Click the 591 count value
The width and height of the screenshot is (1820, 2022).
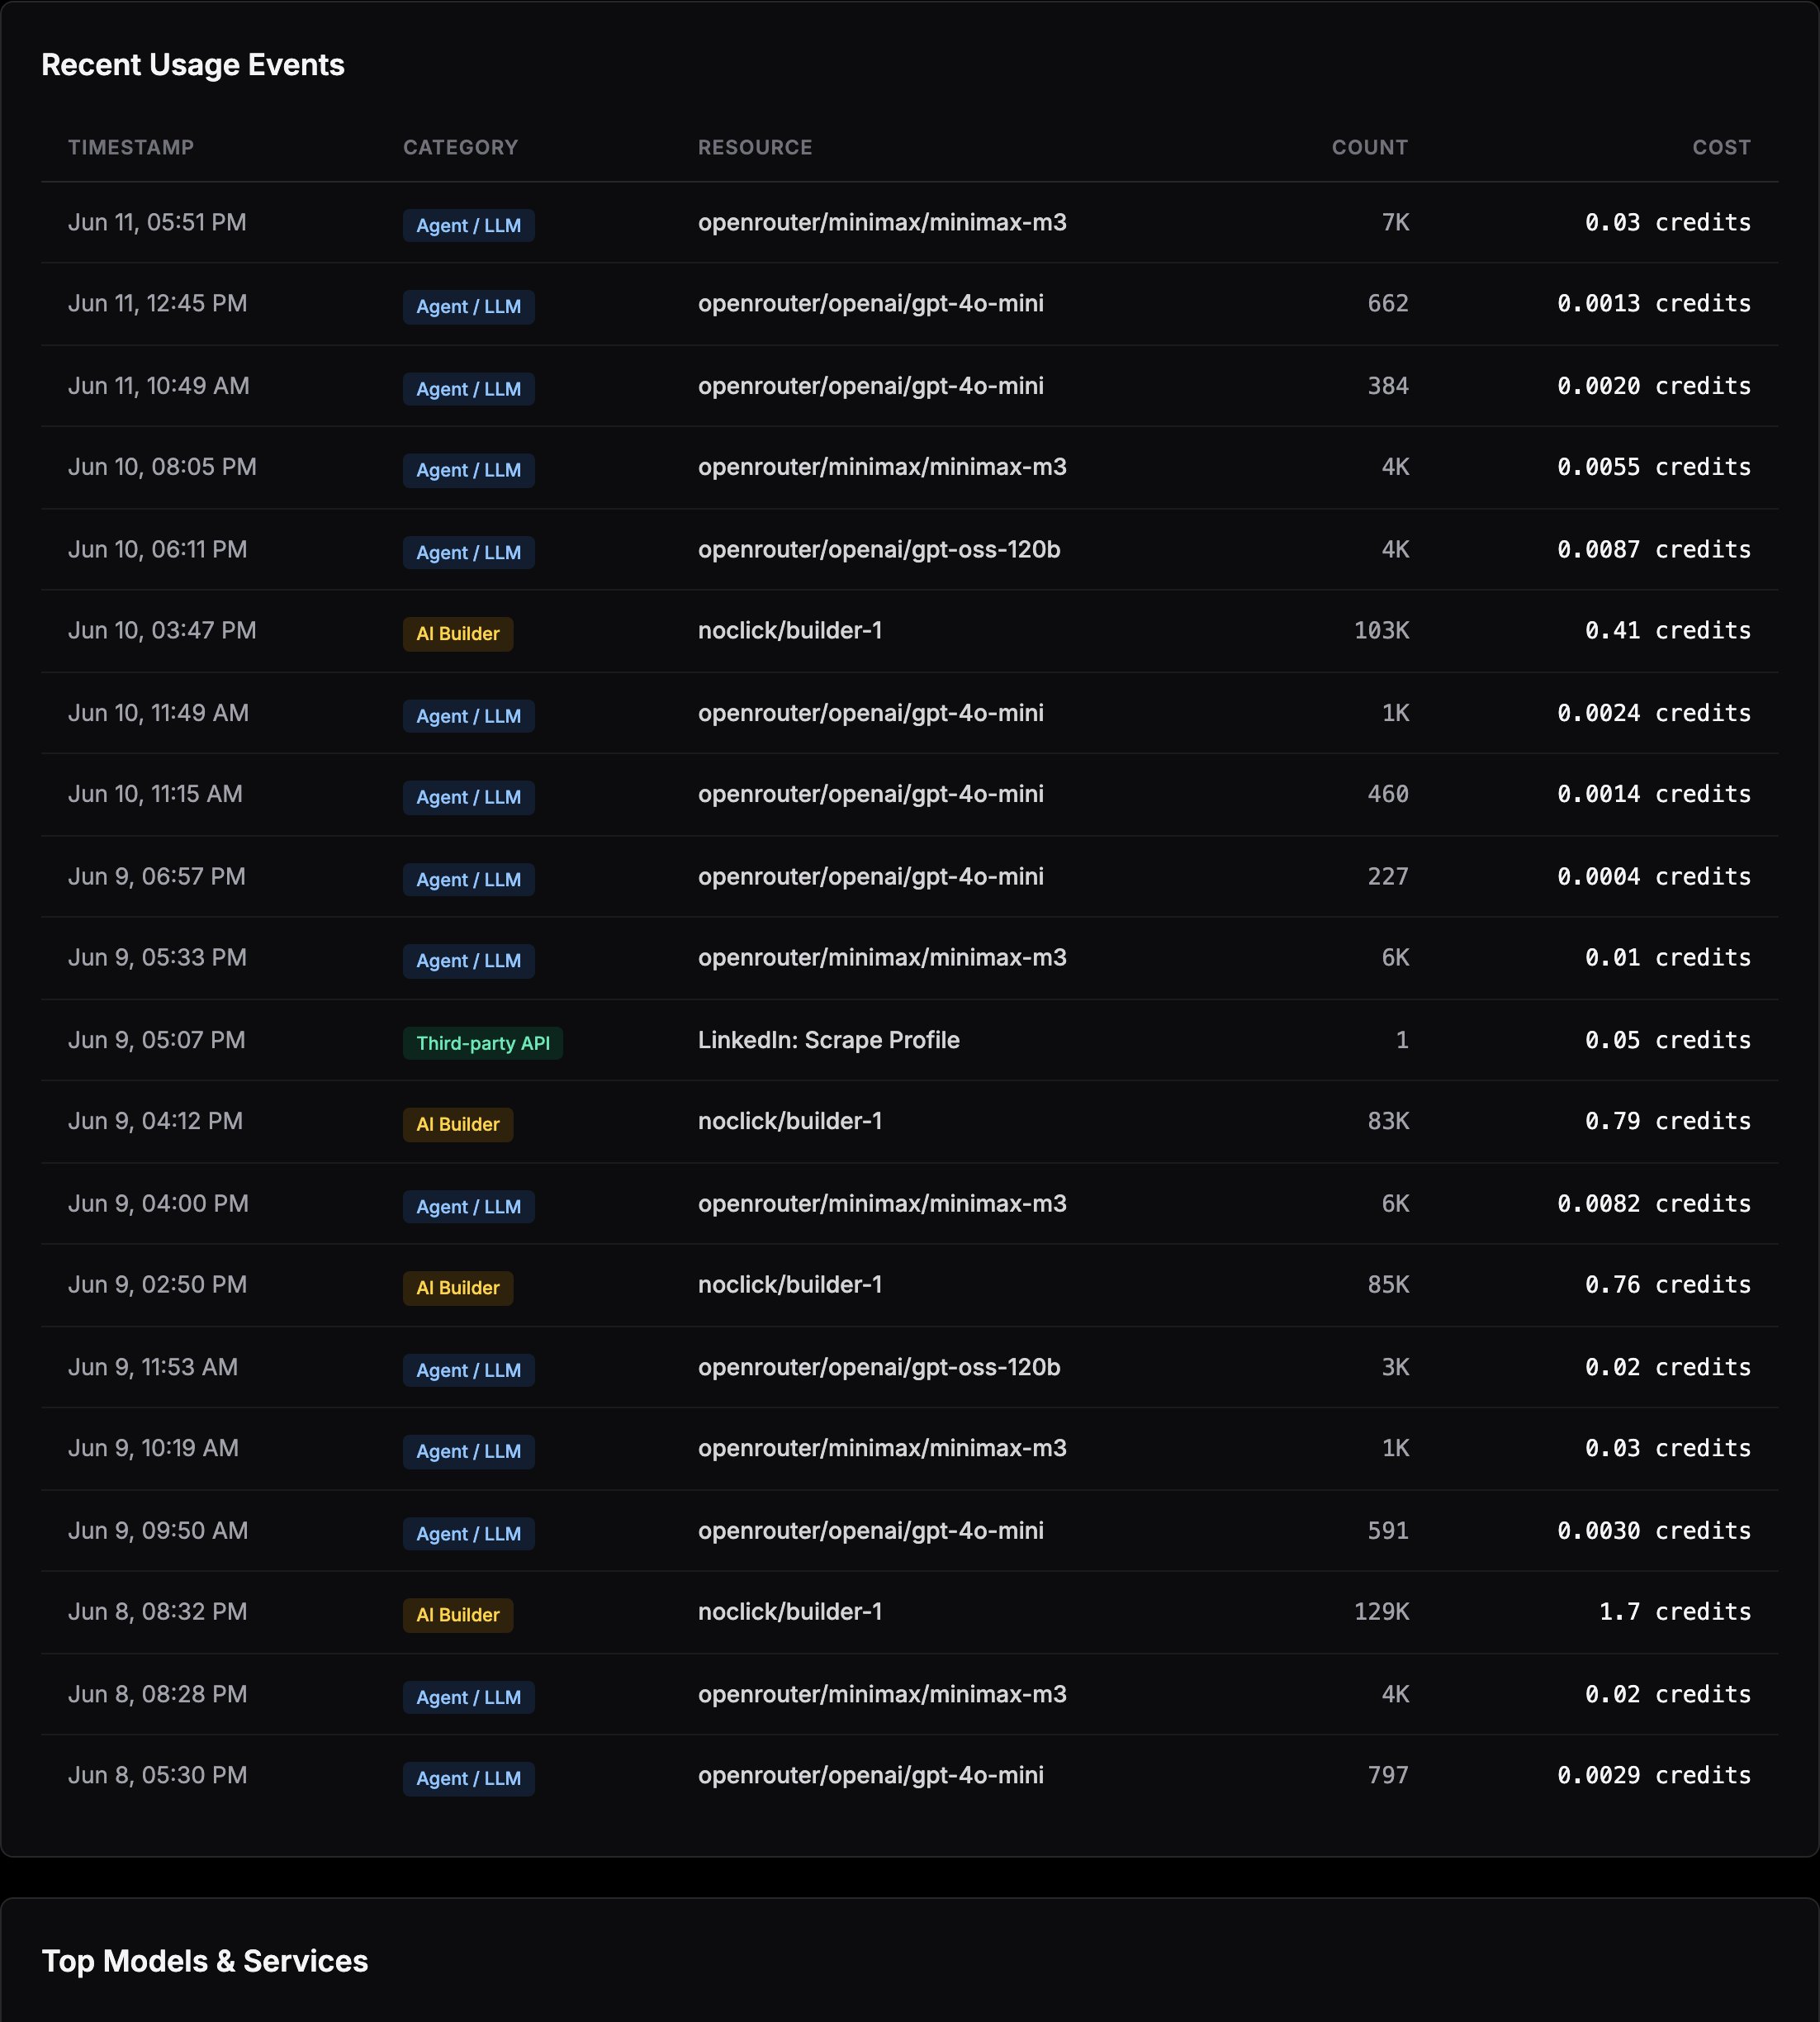pyautogui.click(x=1388, y=1530)
